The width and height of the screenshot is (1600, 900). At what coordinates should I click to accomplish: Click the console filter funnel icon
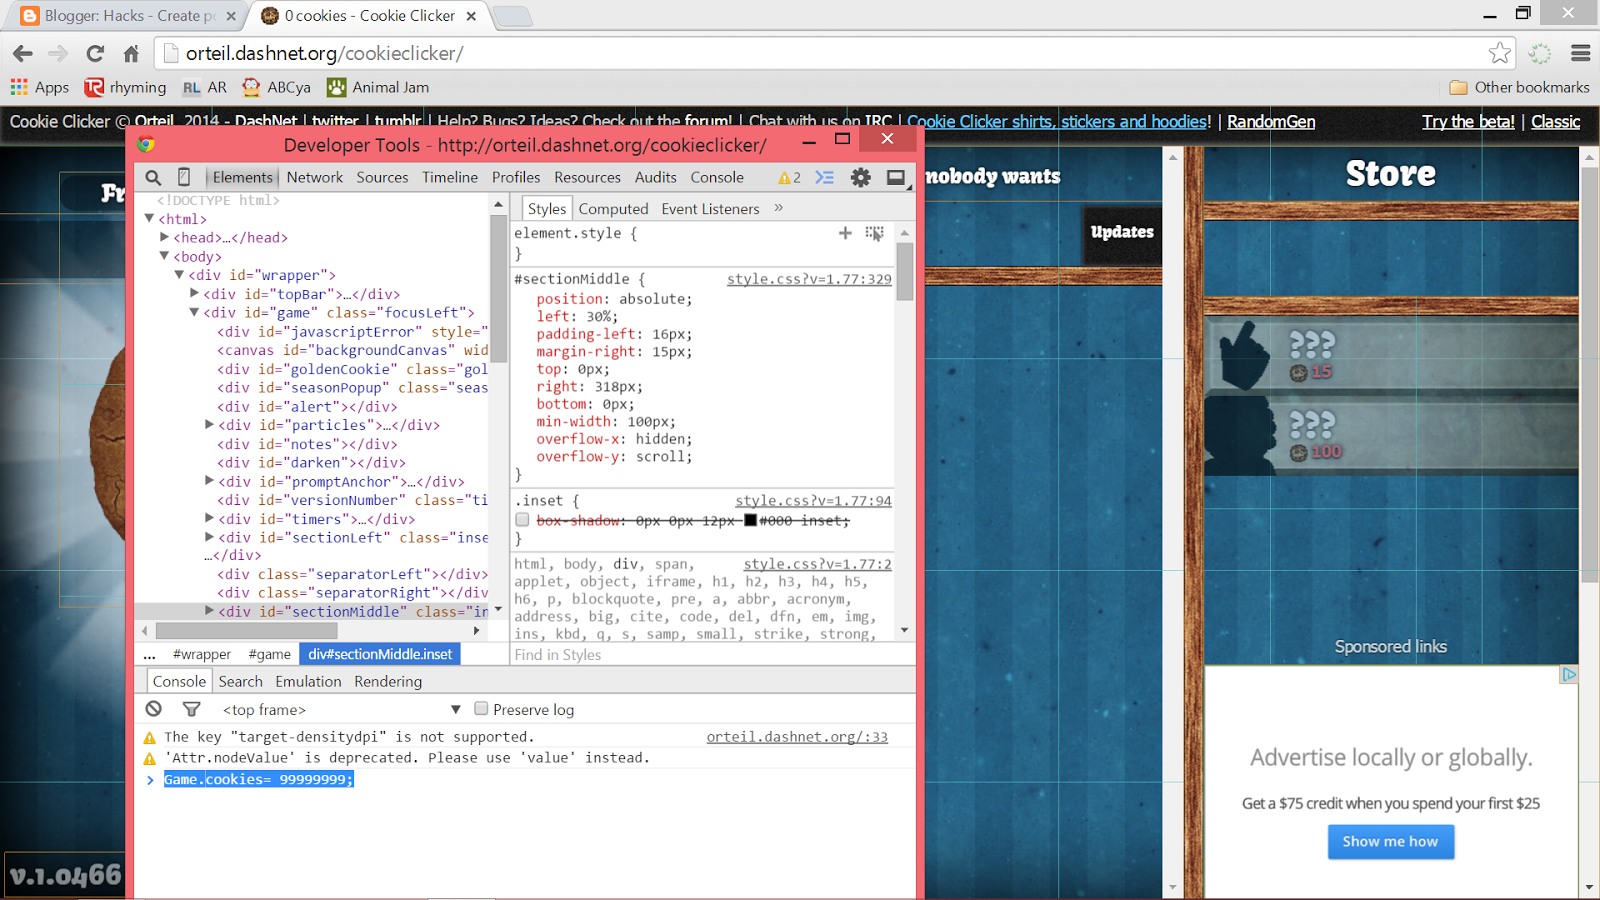pos(191,709)
